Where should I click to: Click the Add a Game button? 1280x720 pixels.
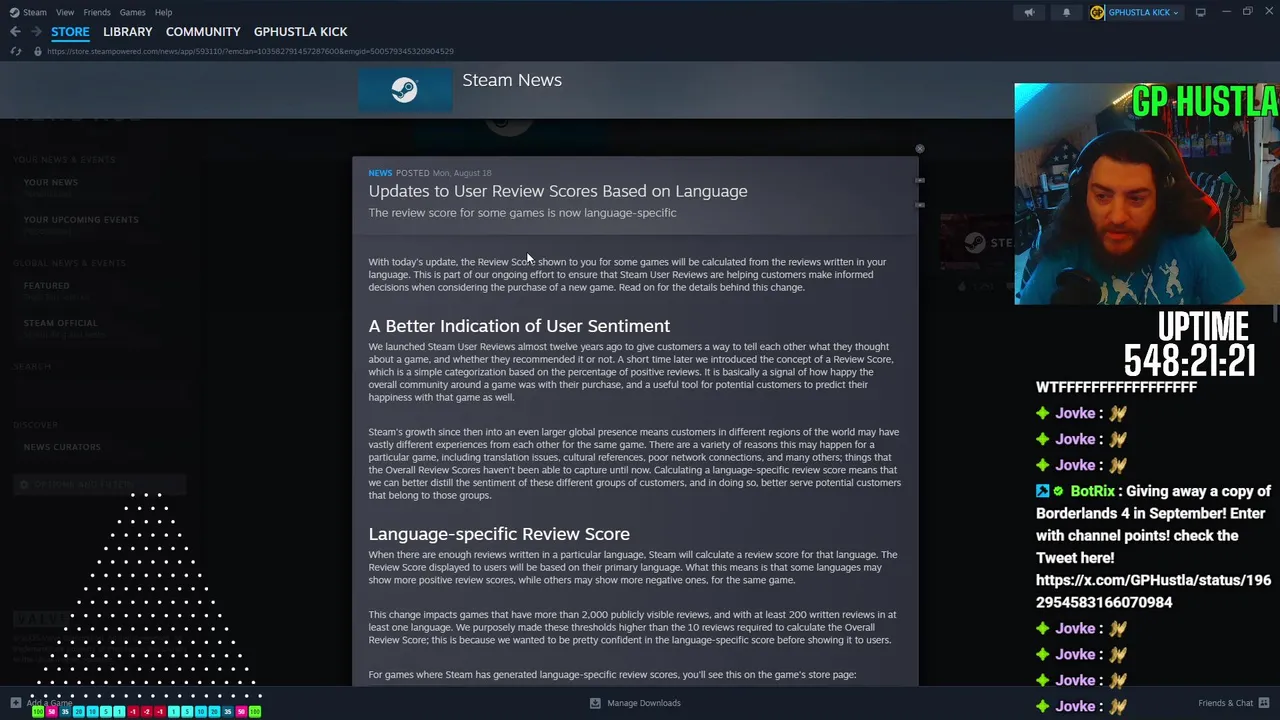pos(49,703)
